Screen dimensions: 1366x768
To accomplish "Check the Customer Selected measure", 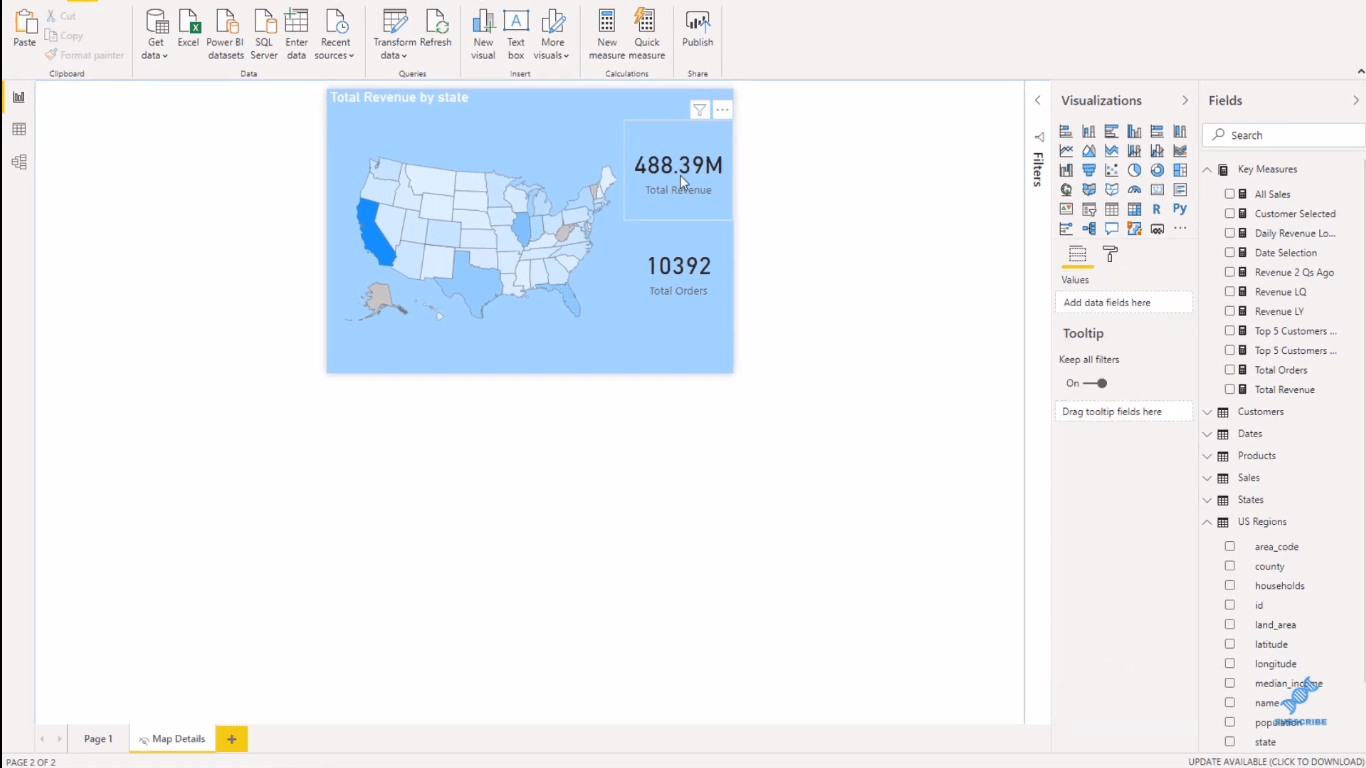I will point(1230,214).
